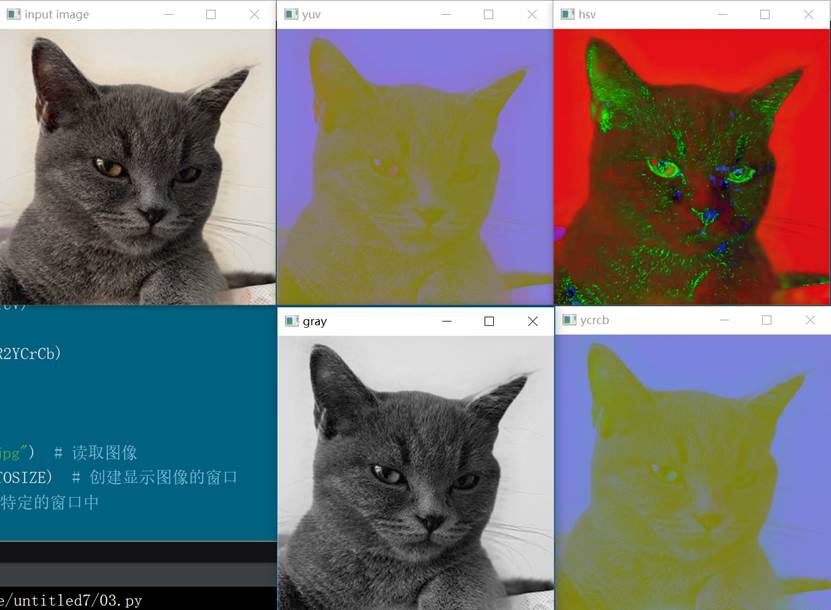Viewport: 831px width, 610px height.
Task: Close the input image window
Action: (254, 14)
